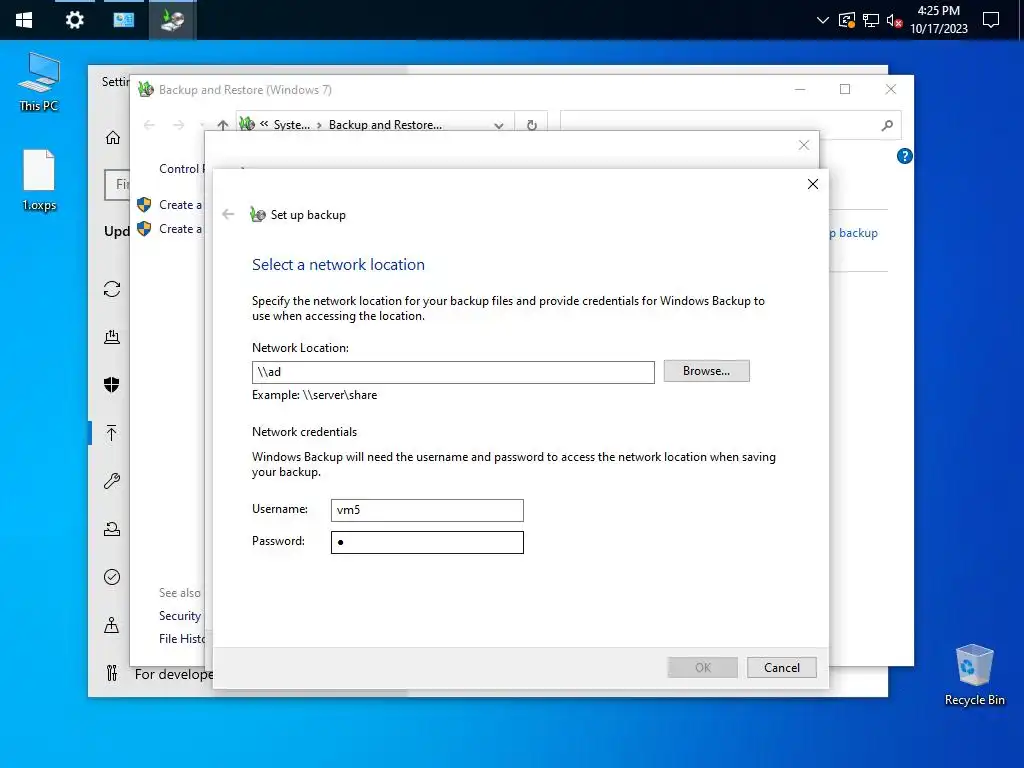Click the Cancel button
Viewport: 1024px width, 768px height.
[x=782, y=667]
